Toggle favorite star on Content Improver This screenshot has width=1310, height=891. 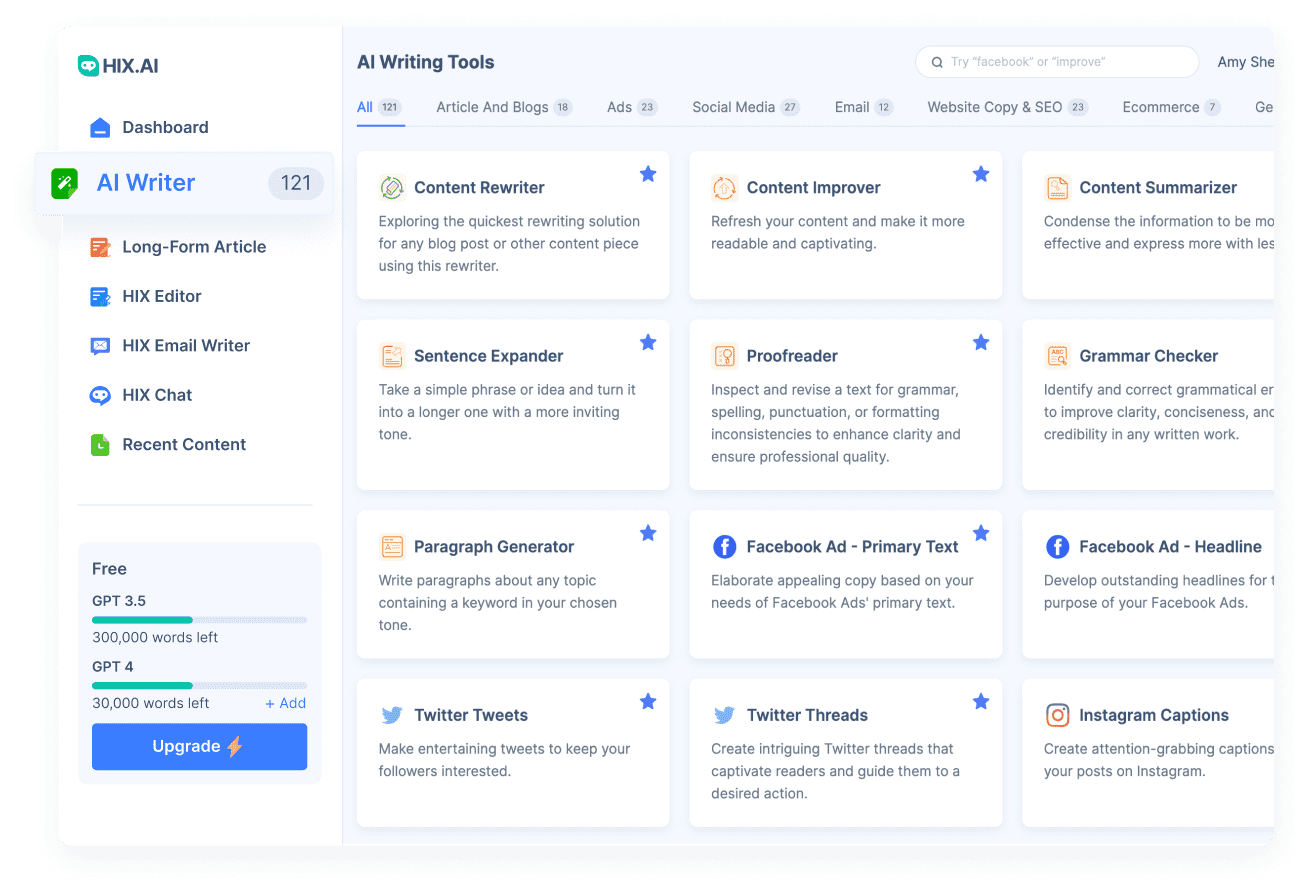click(981, 174)
